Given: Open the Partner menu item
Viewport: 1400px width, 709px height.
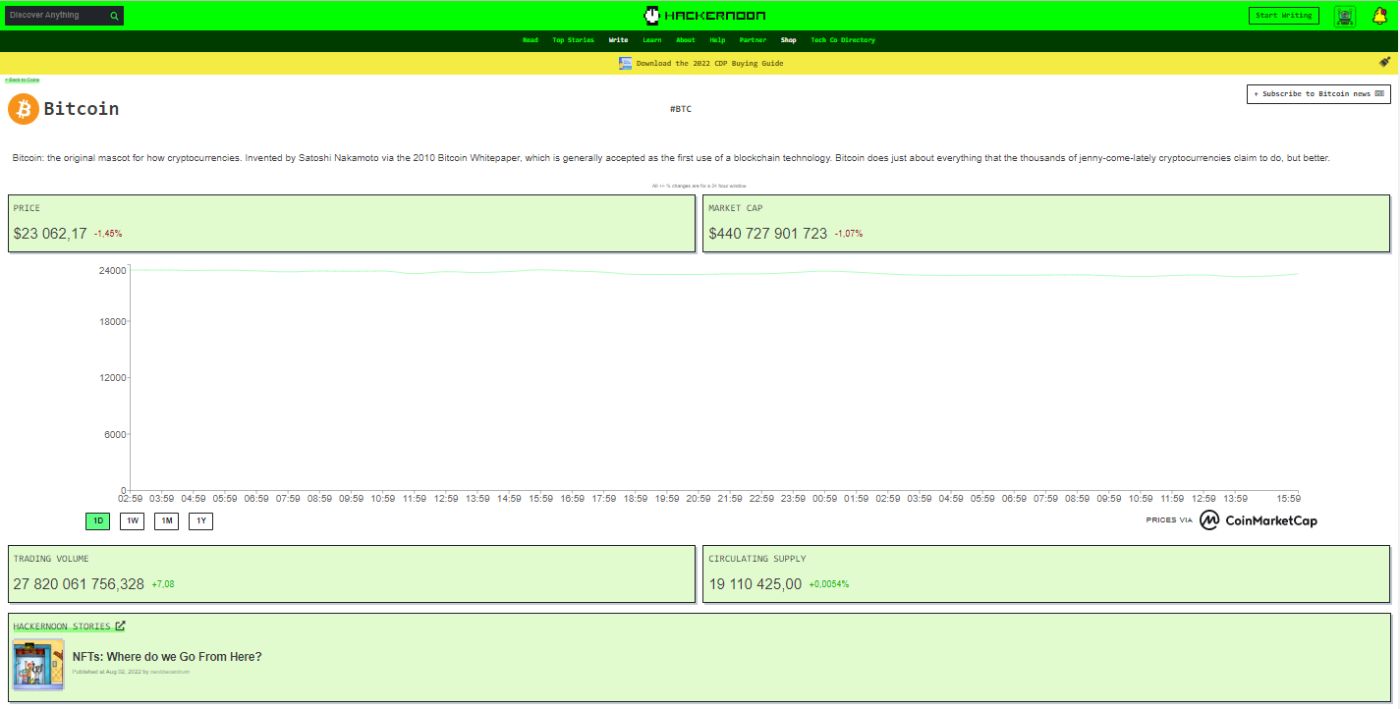Looking at the screenshot, I should pyautogui.click(x=753, y=40).
